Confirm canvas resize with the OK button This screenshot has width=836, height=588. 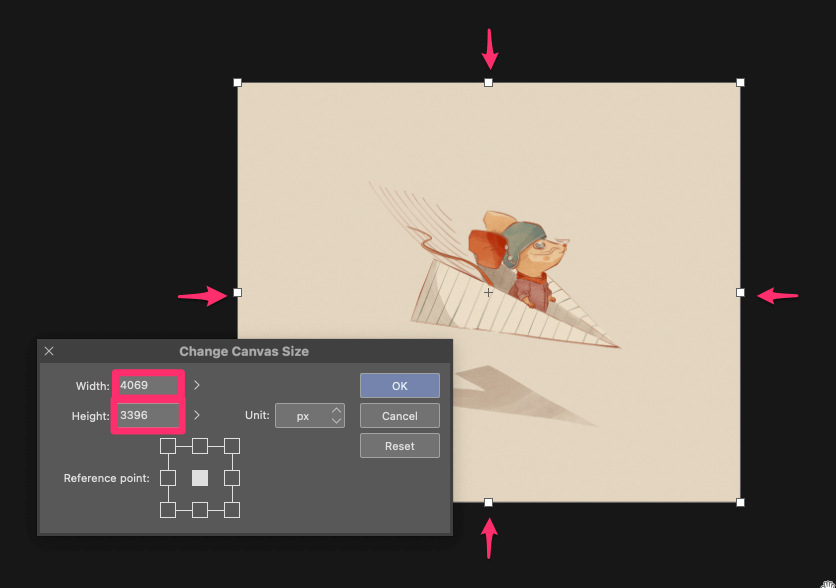pos(399,385)
